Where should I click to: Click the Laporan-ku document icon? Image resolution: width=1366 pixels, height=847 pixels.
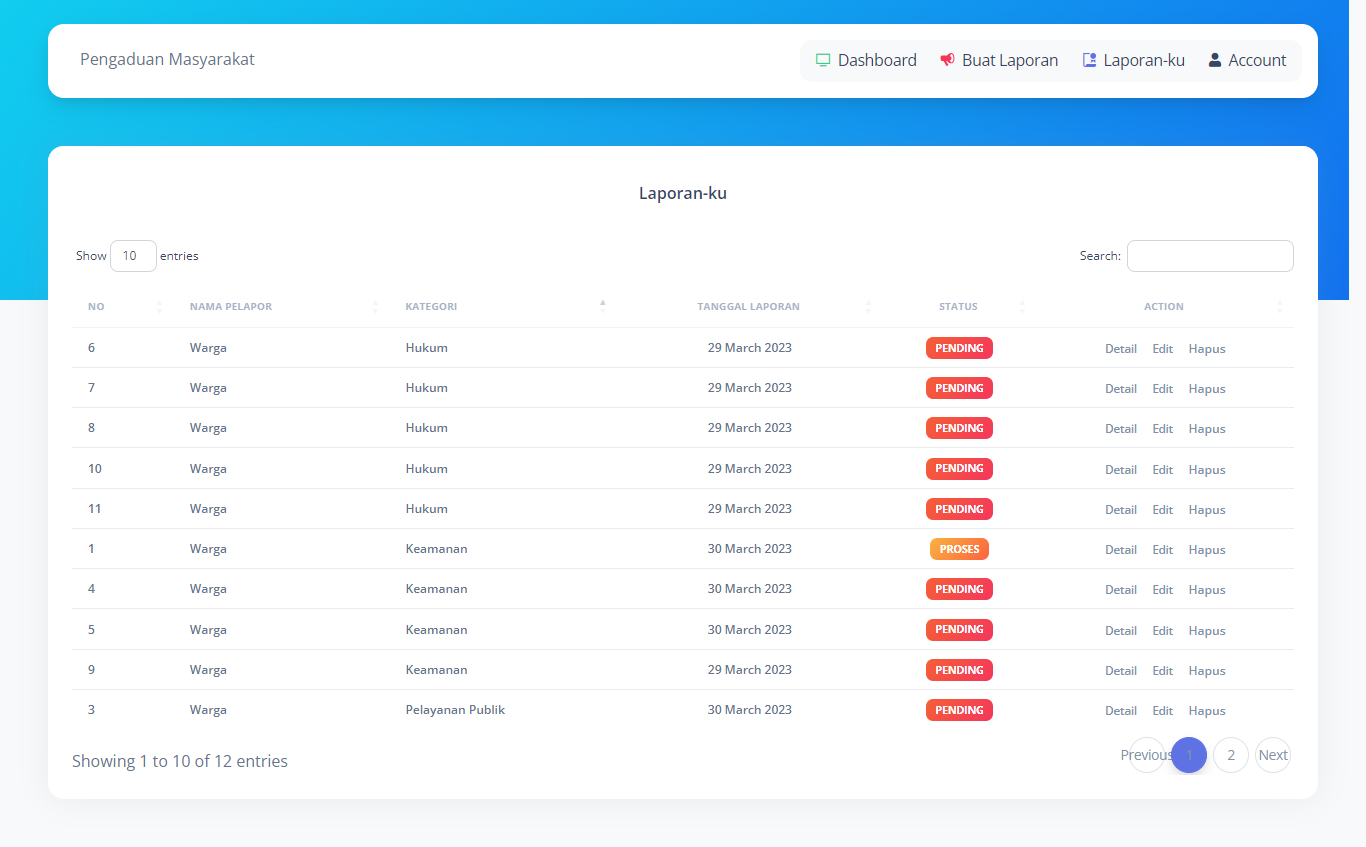[1089, 60]
